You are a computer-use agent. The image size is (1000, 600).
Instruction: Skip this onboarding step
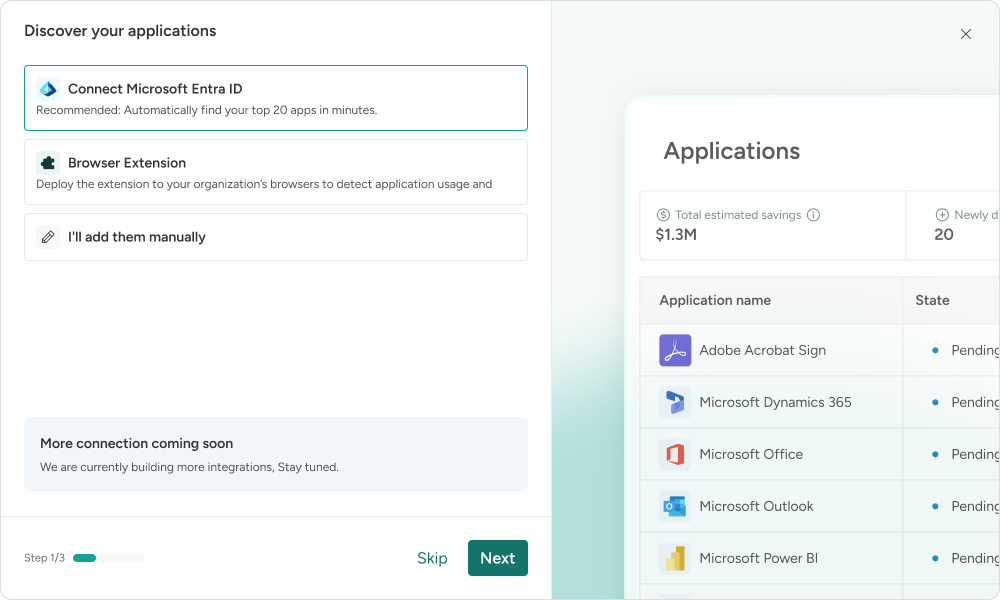432,558
